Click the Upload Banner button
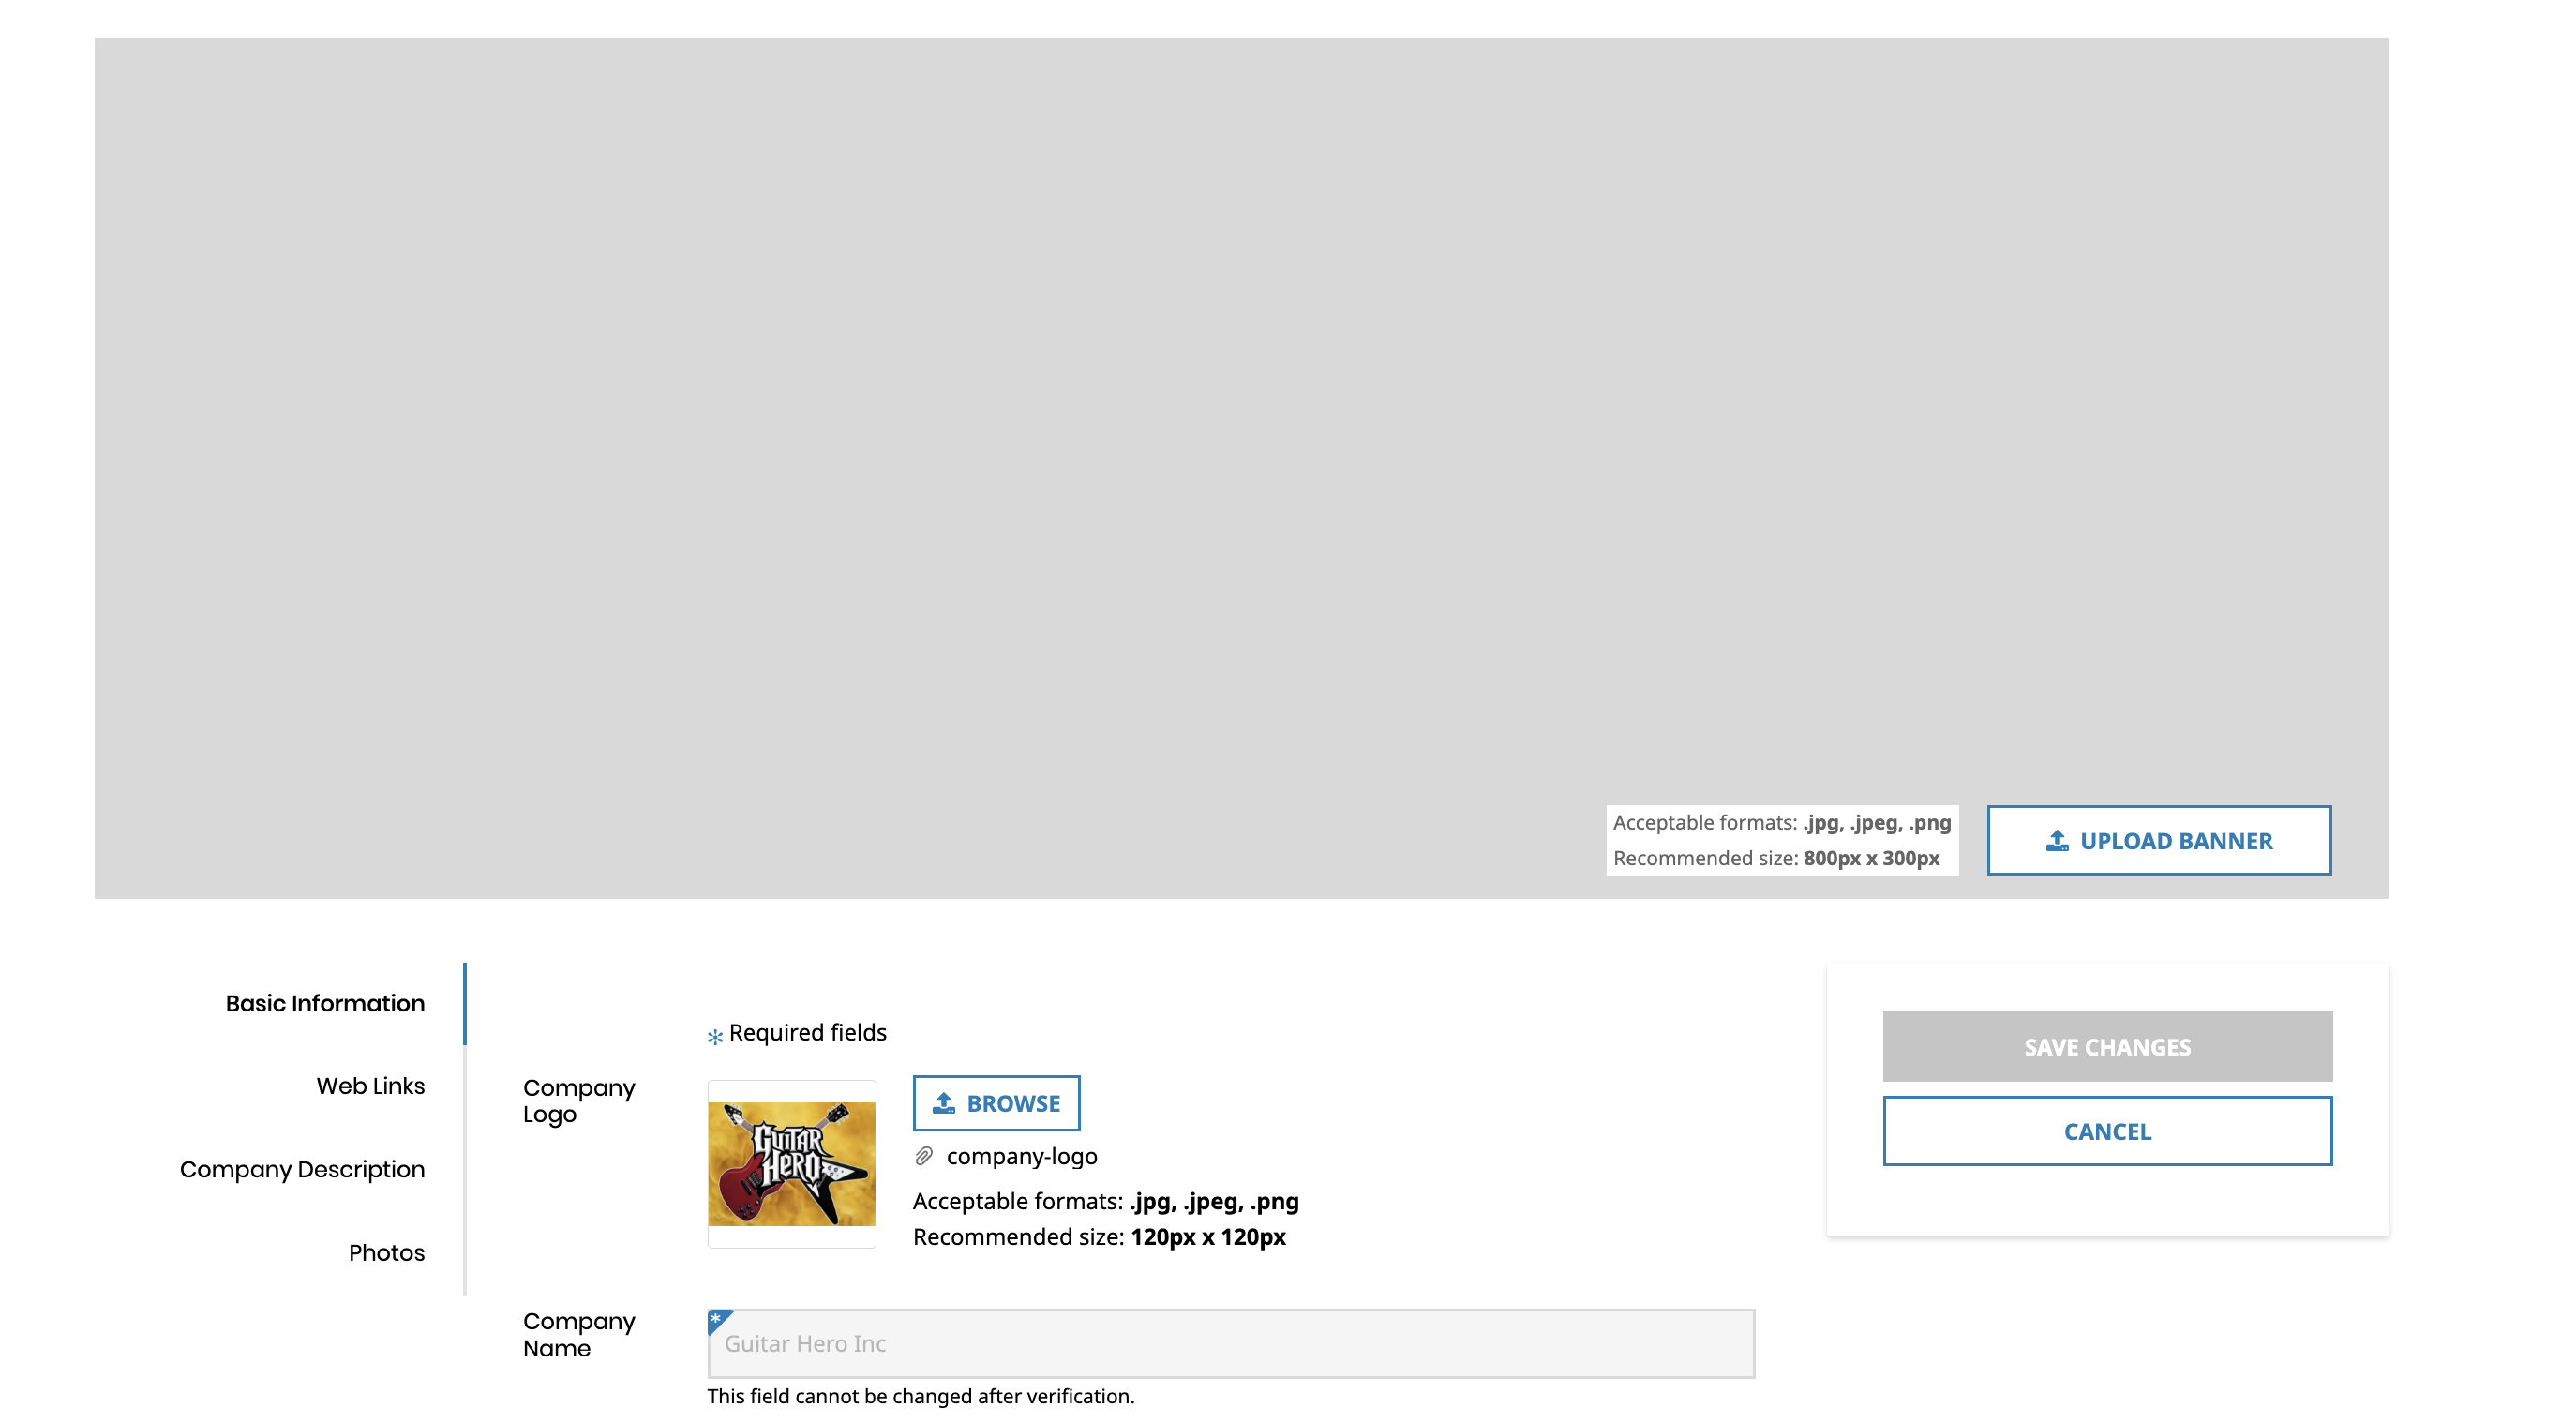This screenshot has width=2576, height=1423. click(x=2158, y=840)
